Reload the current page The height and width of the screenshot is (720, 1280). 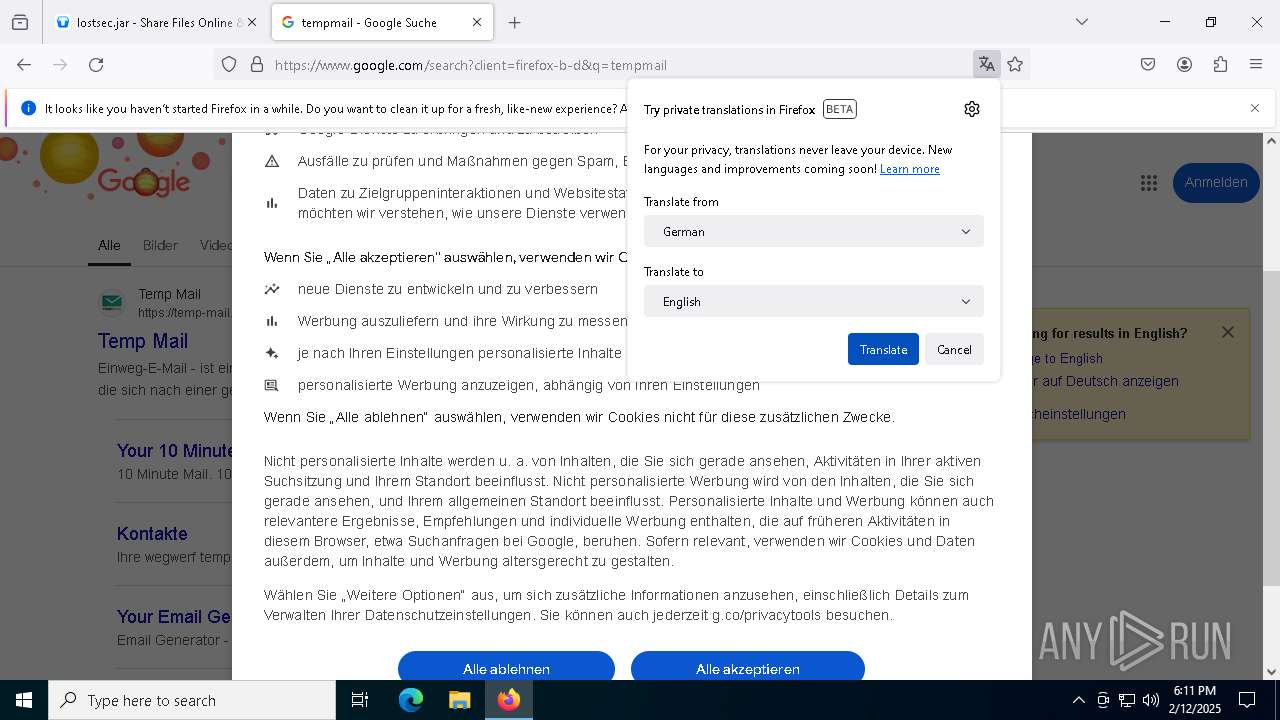pos(96,65)
